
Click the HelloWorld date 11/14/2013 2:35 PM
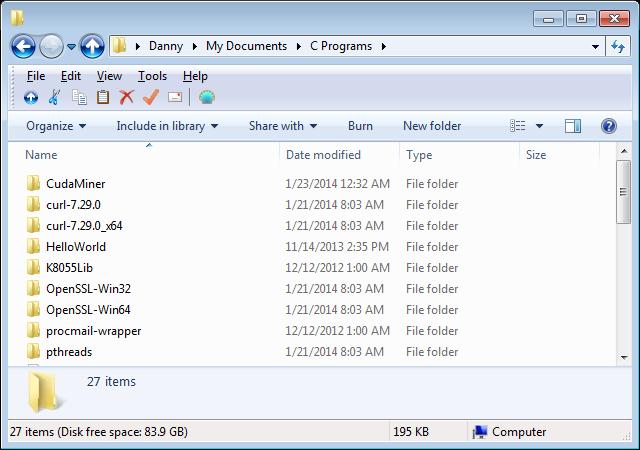click(x=337, y=247)
